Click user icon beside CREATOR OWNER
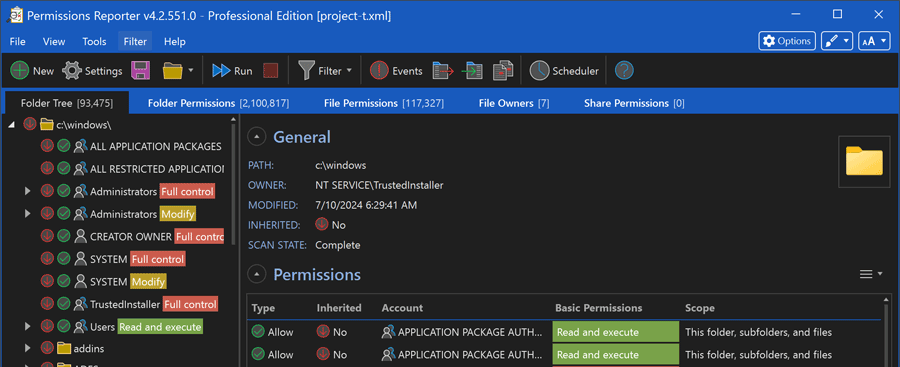 [80, 237]
